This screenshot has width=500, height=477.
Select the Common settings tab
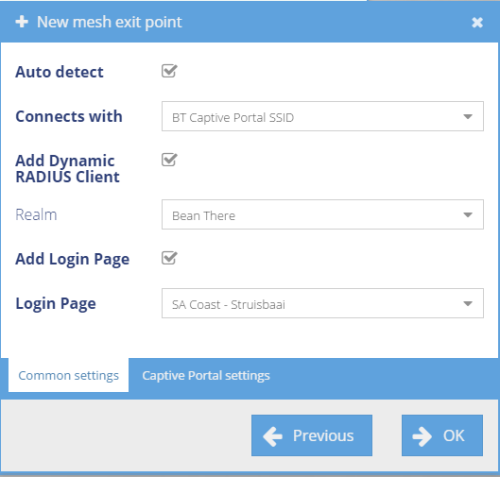coord(68,376)
